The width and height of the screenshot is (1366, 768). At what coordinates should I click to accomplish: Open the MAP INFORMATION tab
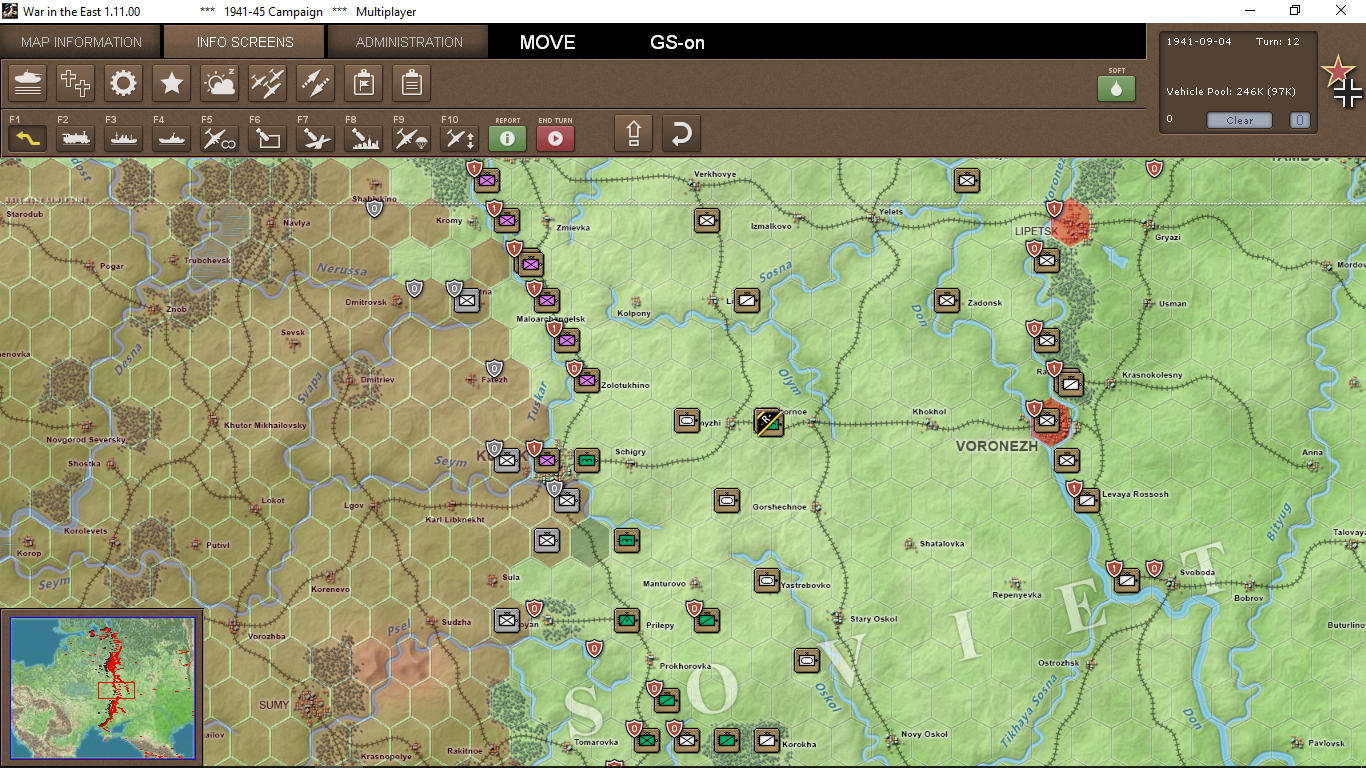(81, 42)
